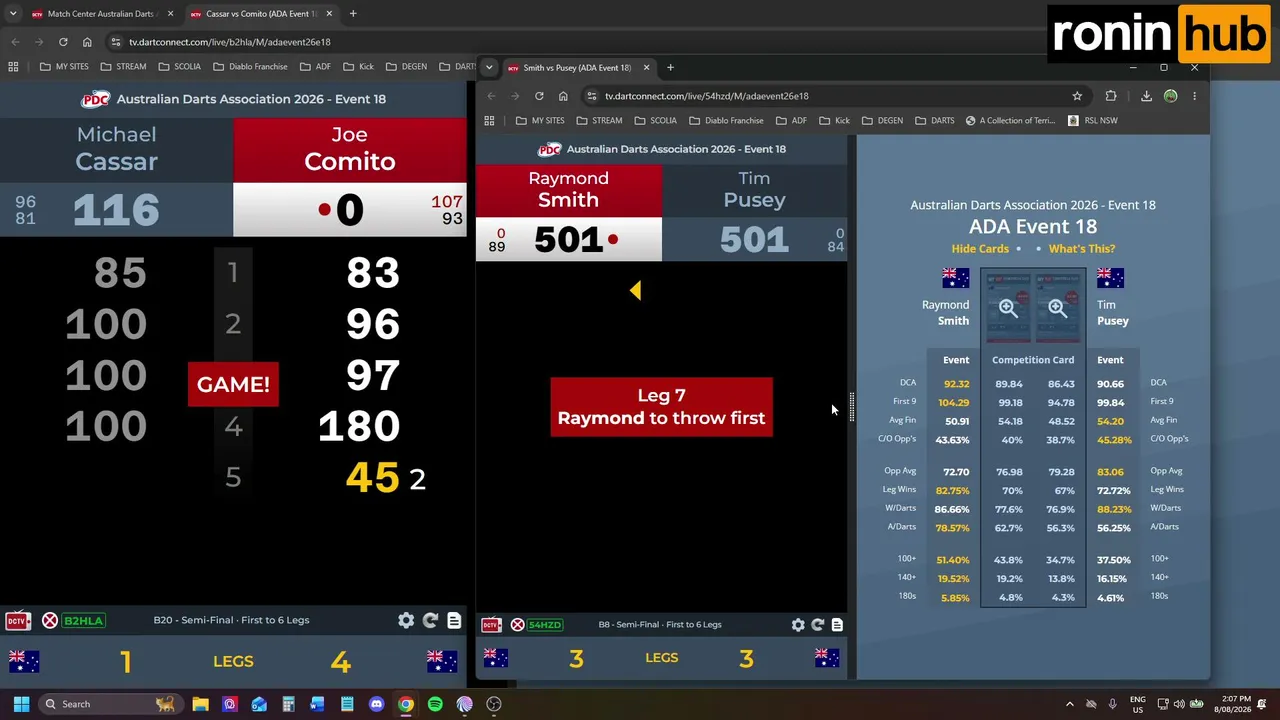Click Hide Cards link
This screenshot has width=1280, height=720.
pos(980,249)
